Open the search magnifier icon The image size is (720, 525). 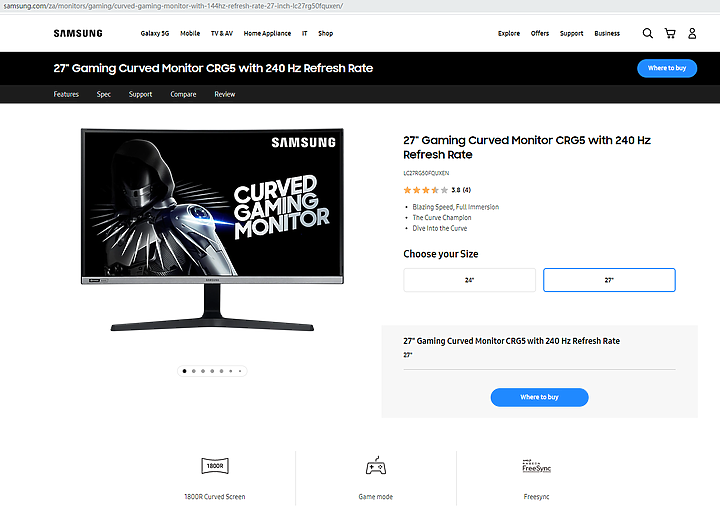coord(647,33)
